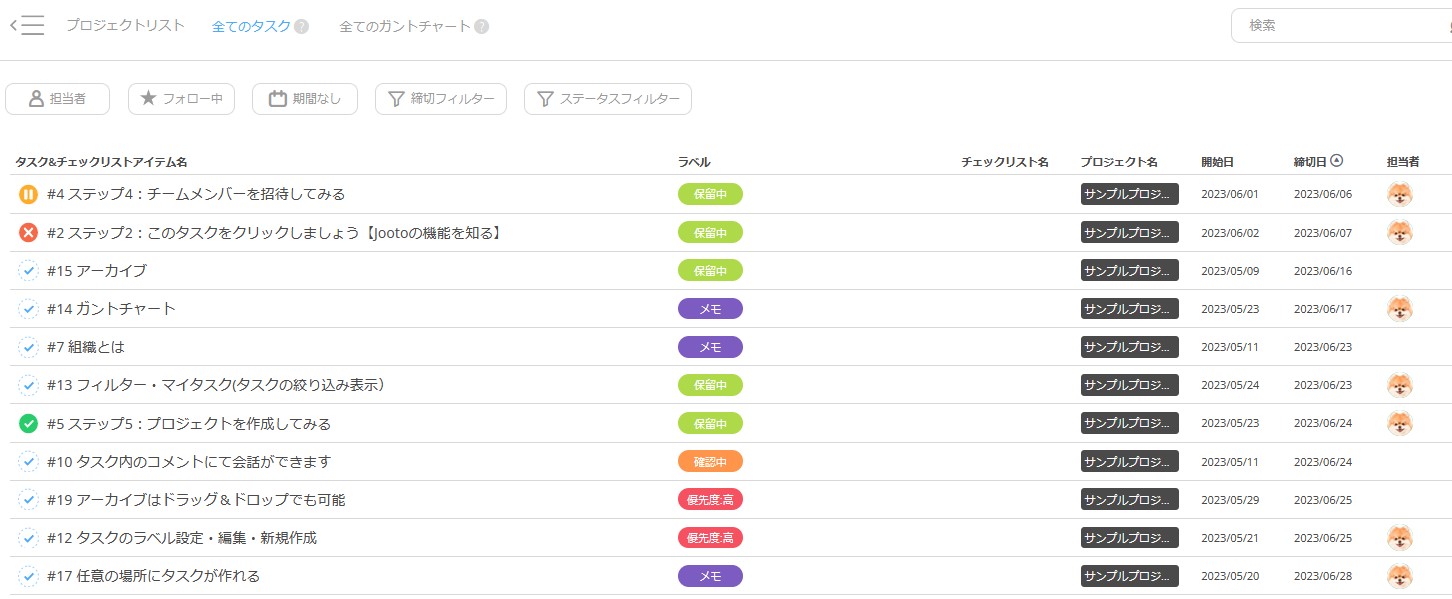
Task: Switch to the プロジェクトリスト tab
Action: (125, 26)
